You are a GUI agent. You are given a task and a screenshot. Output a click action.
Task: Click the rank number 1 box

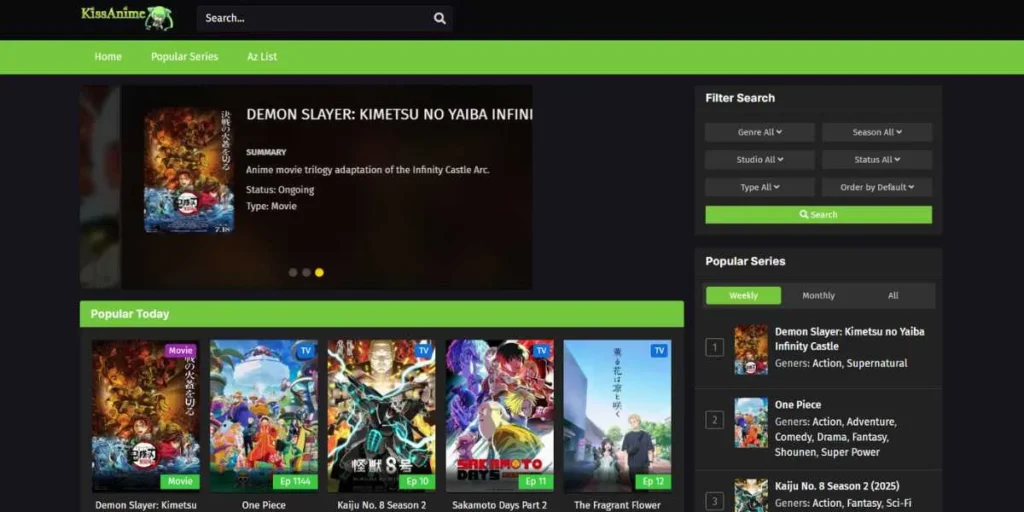point(714,347)
